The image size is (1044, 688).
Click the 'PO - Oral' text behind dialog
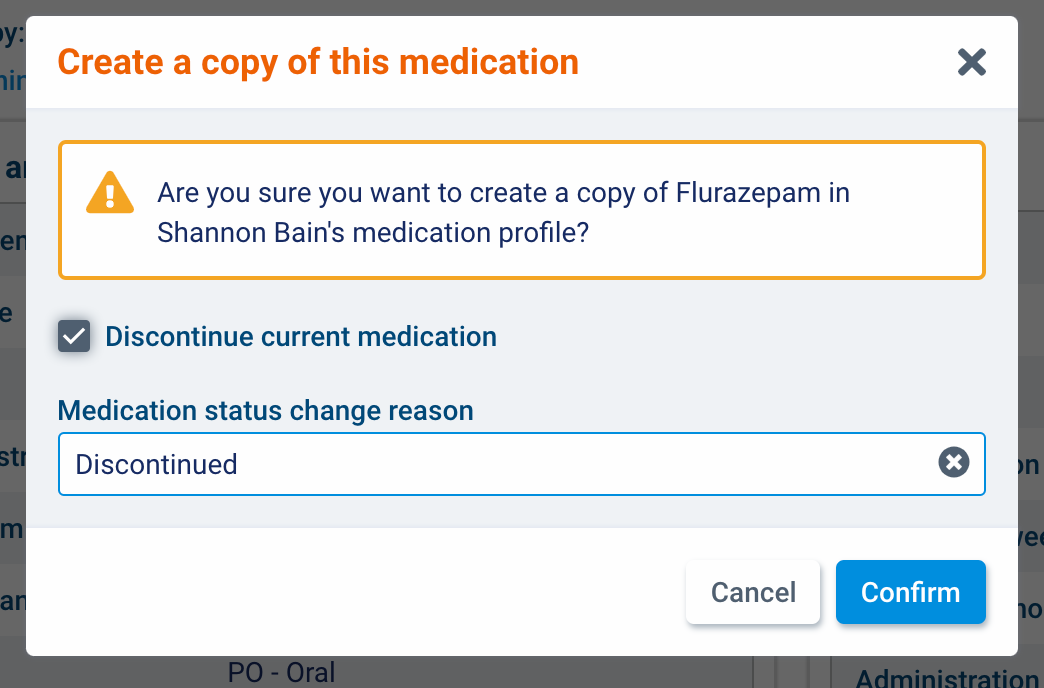pos(281,672)
